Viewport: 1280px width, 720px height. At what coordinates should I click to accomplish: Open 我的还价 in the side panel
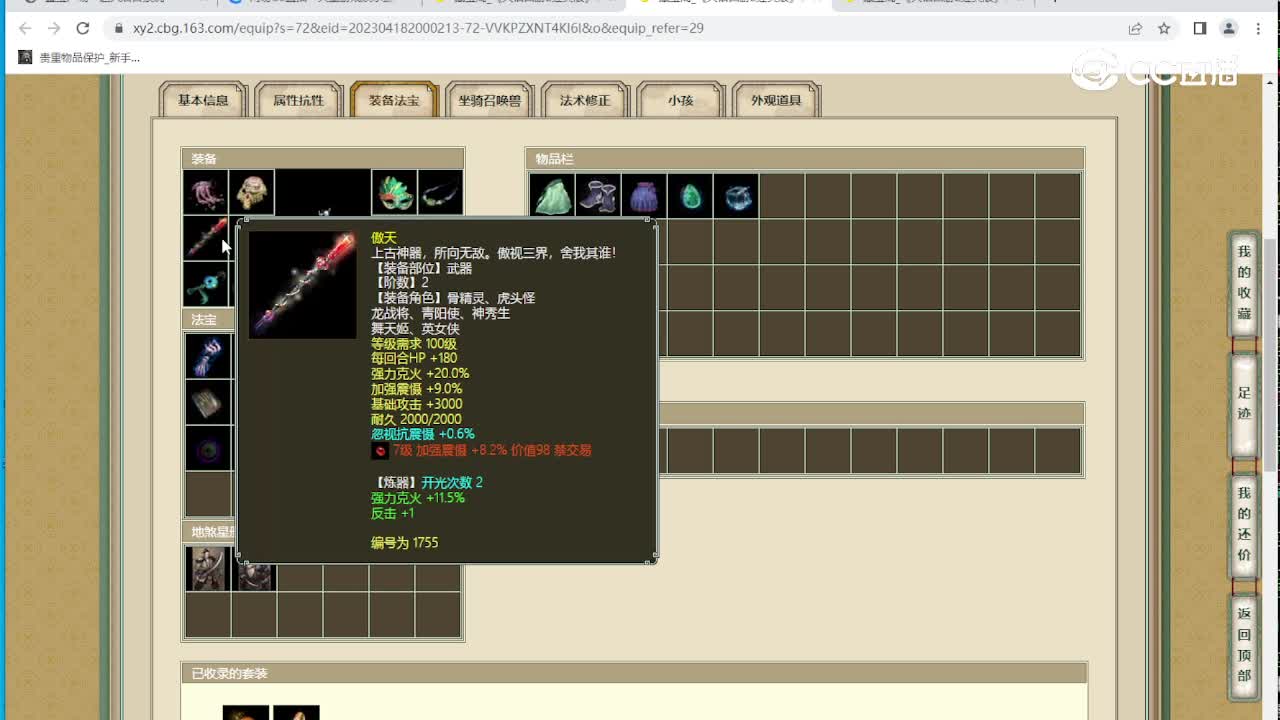tap(1244, 524)
